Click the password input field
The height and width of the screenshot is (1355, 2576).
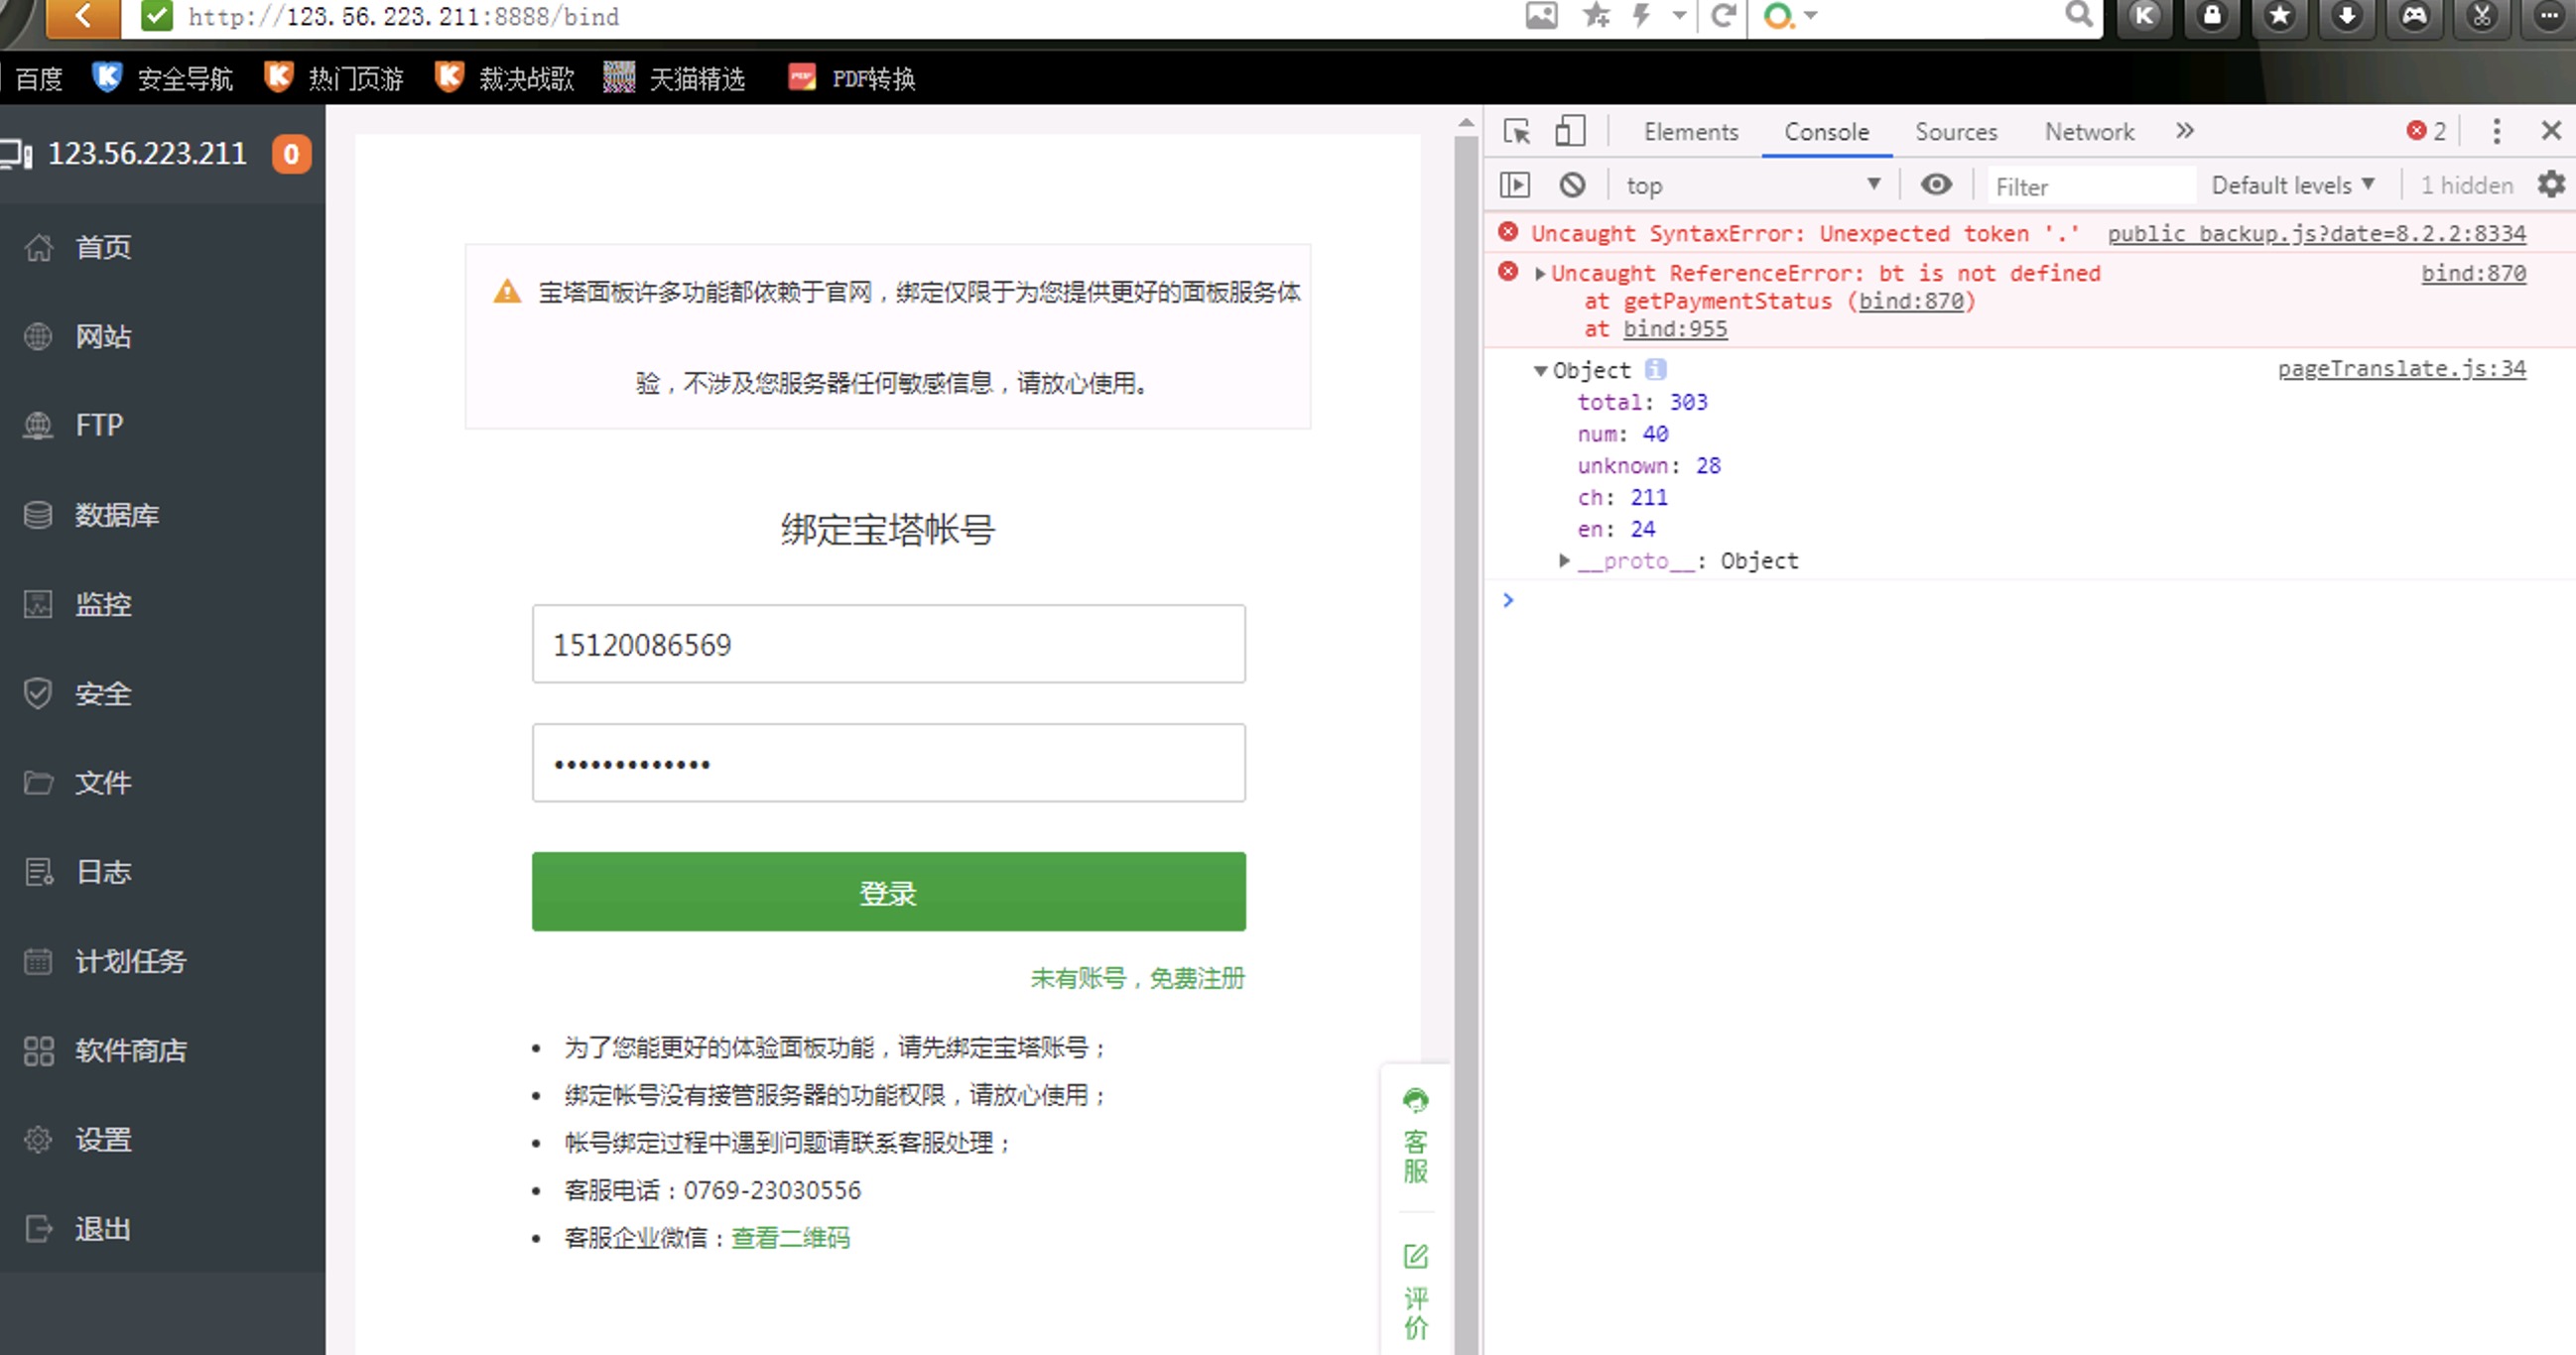(888, 763)
